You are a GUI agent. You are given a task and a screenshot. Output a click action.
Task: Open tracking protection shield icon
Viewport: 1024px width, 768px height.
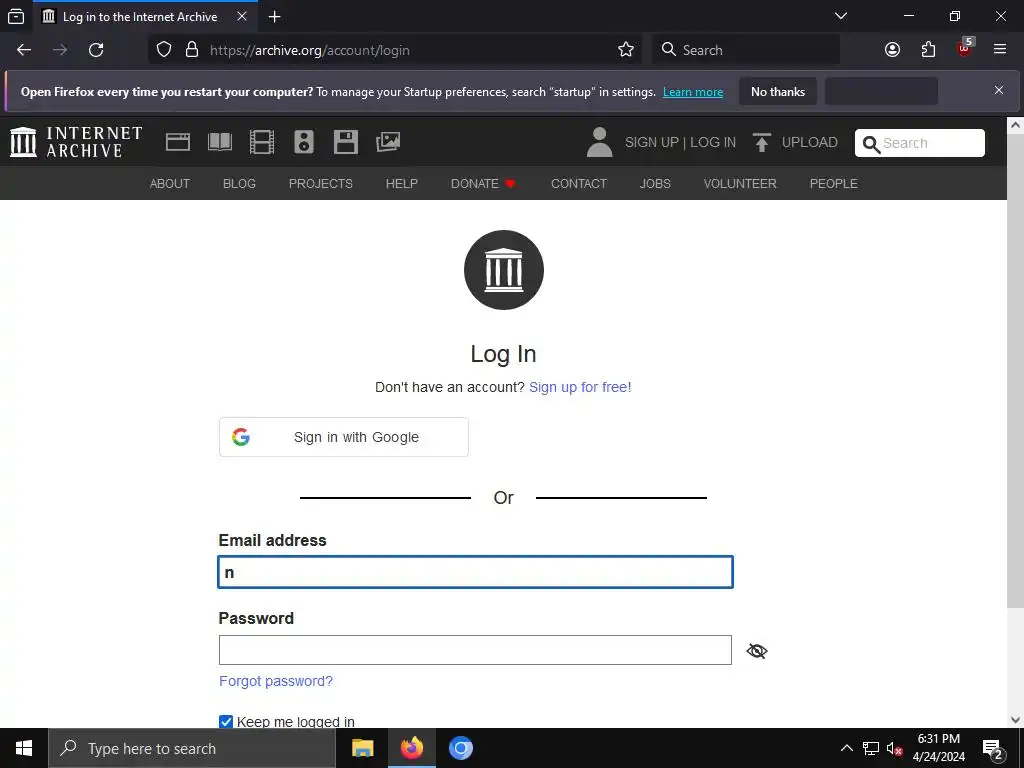(164, 50)
